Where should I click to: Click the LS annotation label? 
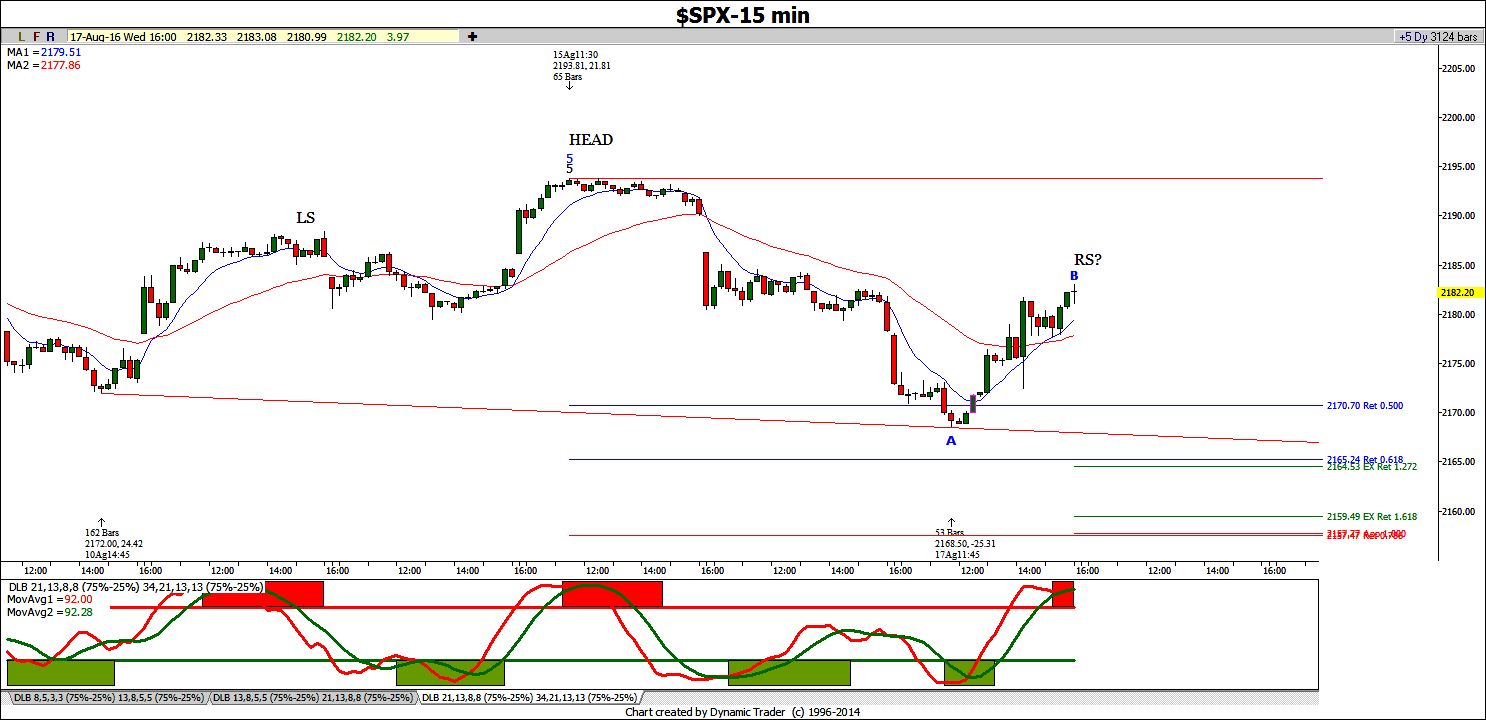pos(305,218)
